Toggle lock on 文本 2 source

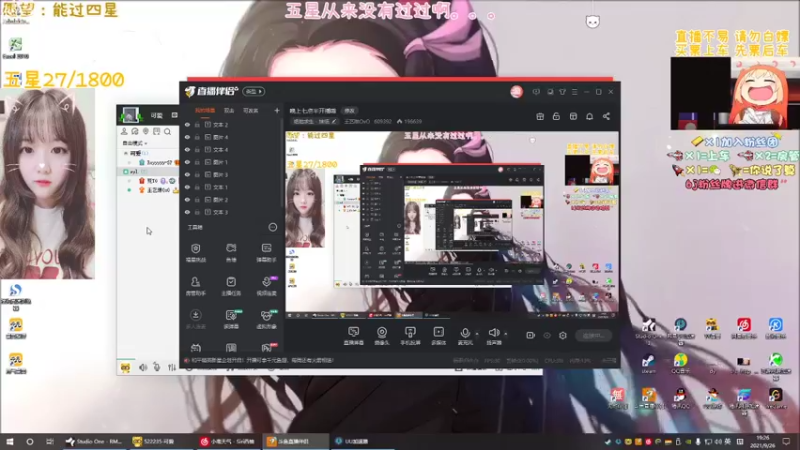point(197,124)
